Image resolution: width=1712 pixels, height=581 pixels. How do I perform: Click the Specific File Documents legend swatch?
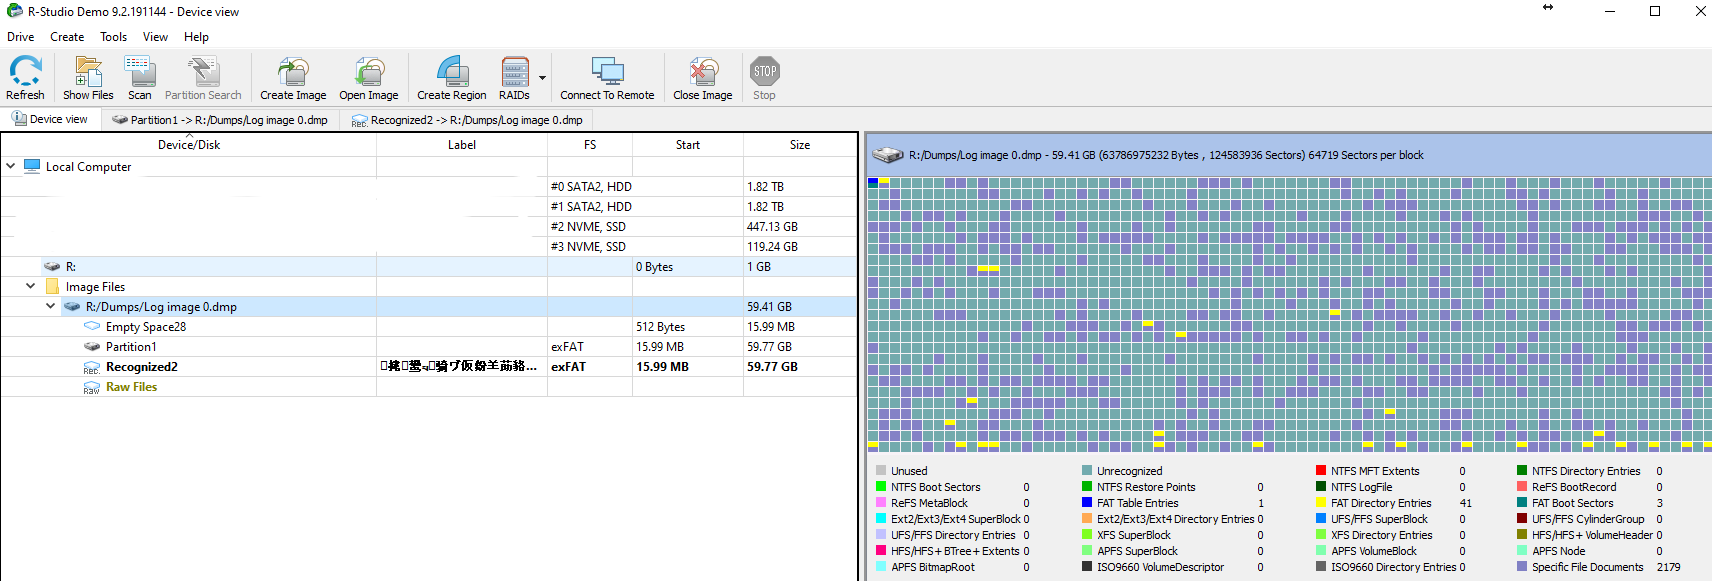click(x=1522, y=567)
